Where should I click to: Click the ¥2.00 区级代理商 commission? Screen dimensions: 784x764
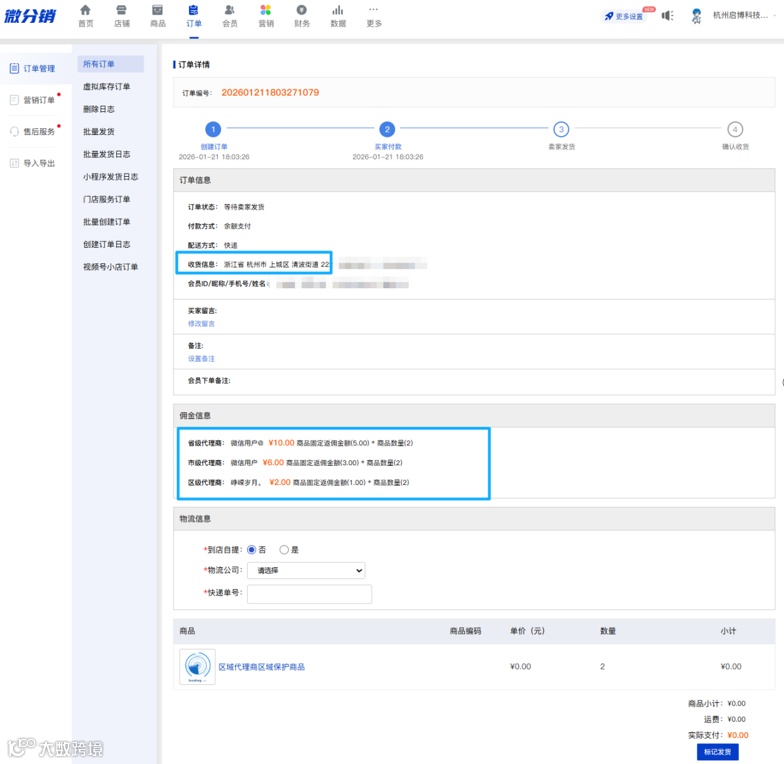click(280, 482)
